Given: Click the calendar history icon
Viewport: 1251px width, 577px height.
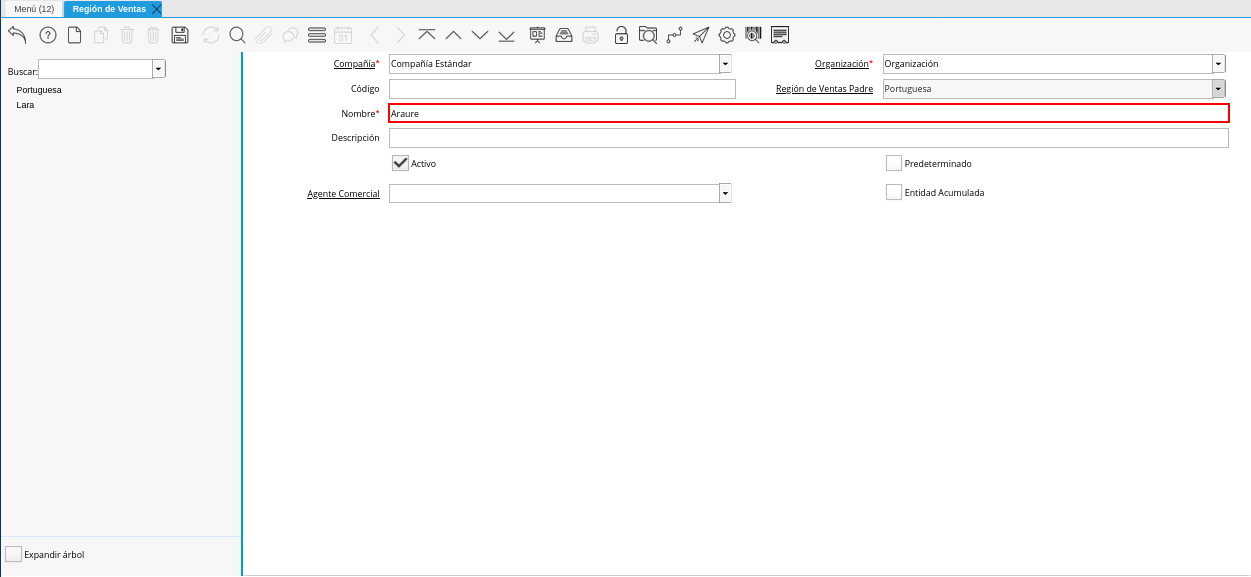Looking at the screenshot, I should pyautogui.click(x=343, y=35).
